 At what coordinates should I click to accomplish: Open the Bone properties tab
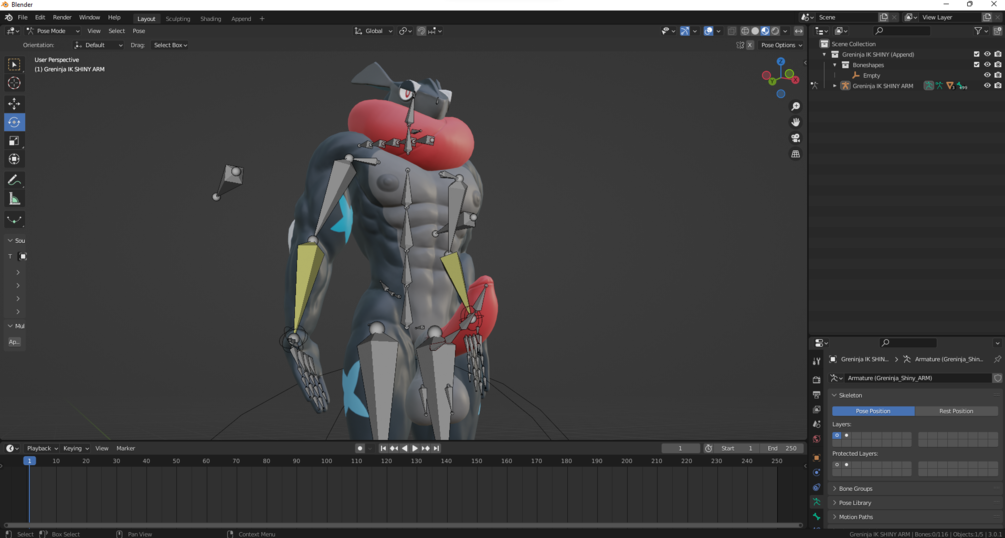click(x=816, y=517)
